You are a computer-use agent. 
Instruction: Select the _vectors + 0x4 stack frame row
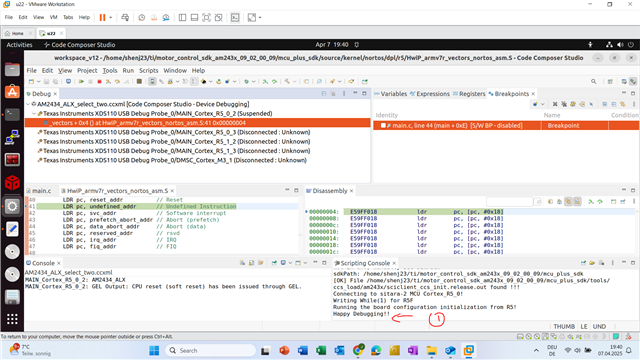(x=198, y=122)
